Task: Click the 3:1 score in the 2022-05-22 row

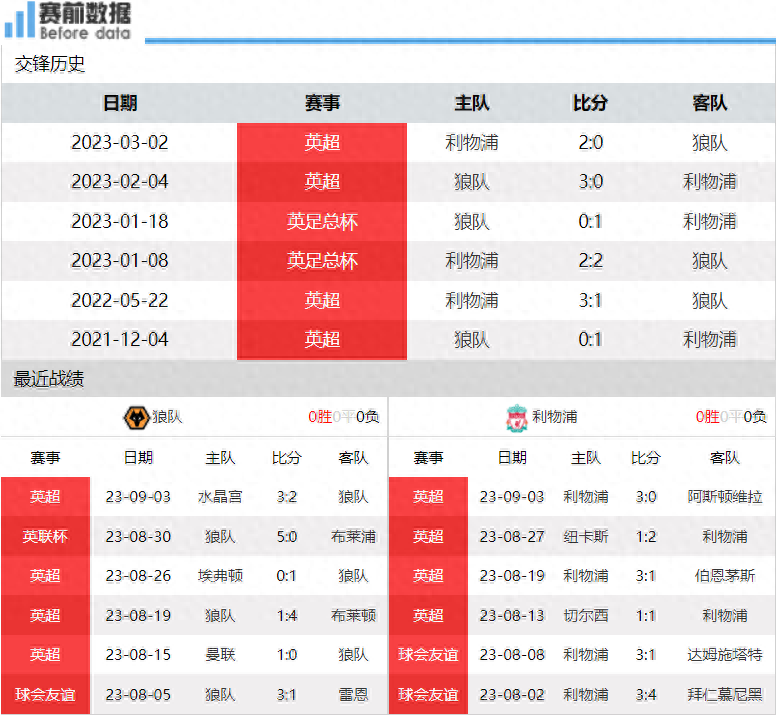Action: [x=590, y=300]
